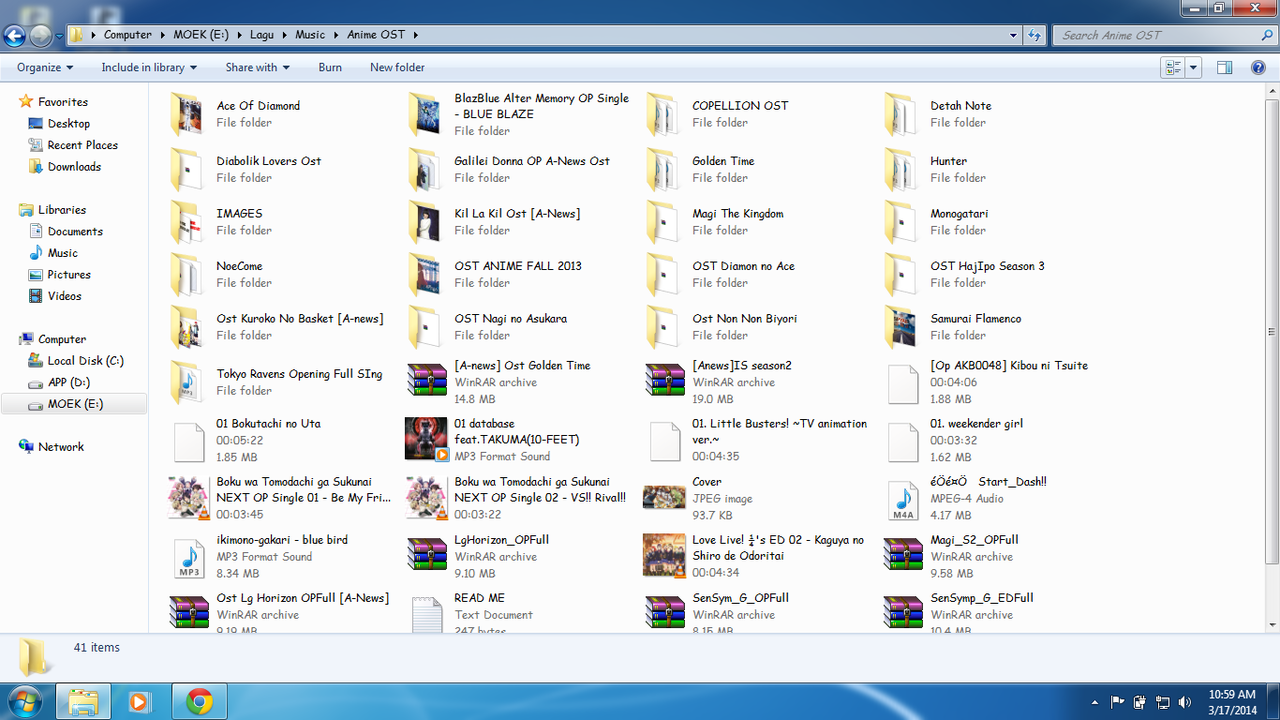
Task: Click Lagu in the address breadcrumb
Action: tap(262, 35)
